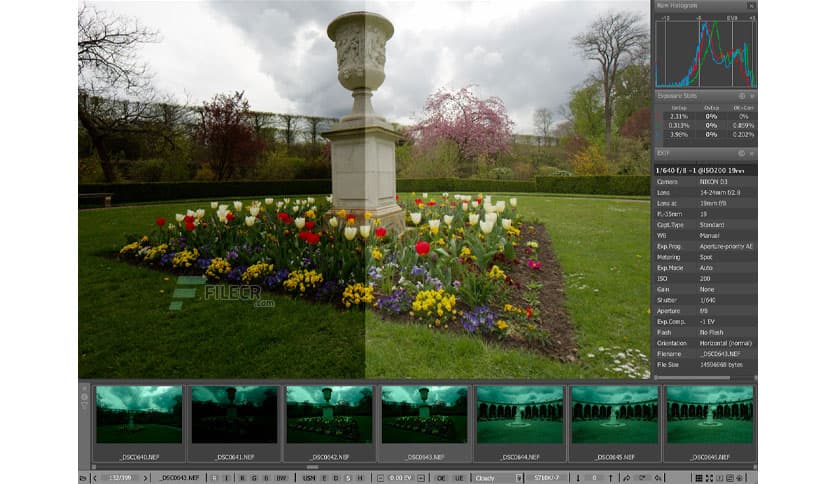
Task: Click the 5710K/-7 color temperature field
Action: coord(546,478)
